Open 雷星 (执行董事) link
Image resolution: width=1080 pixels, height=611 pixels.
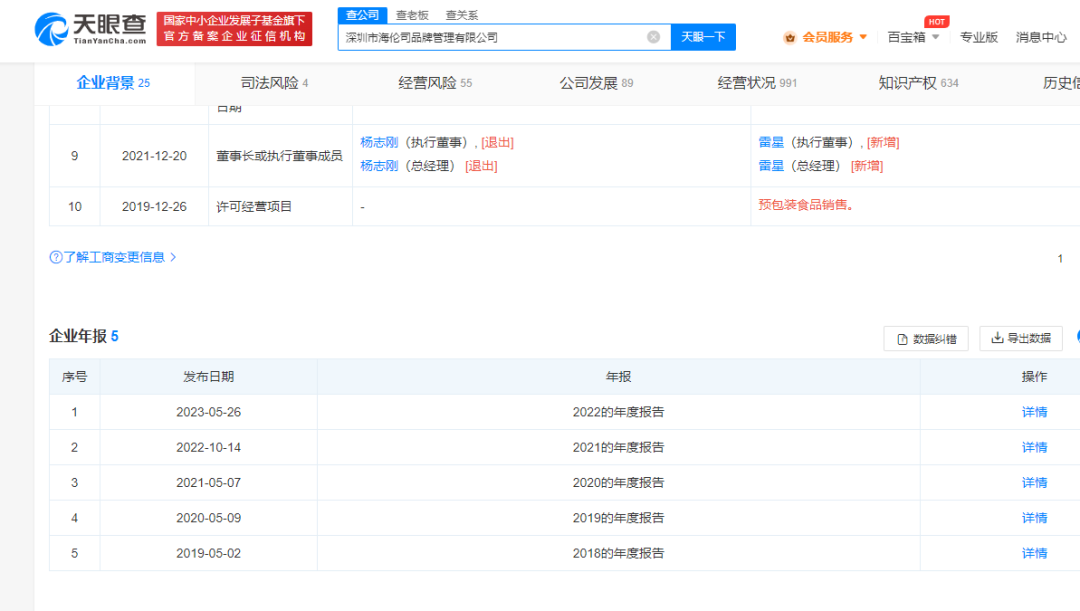coord(771,143)
